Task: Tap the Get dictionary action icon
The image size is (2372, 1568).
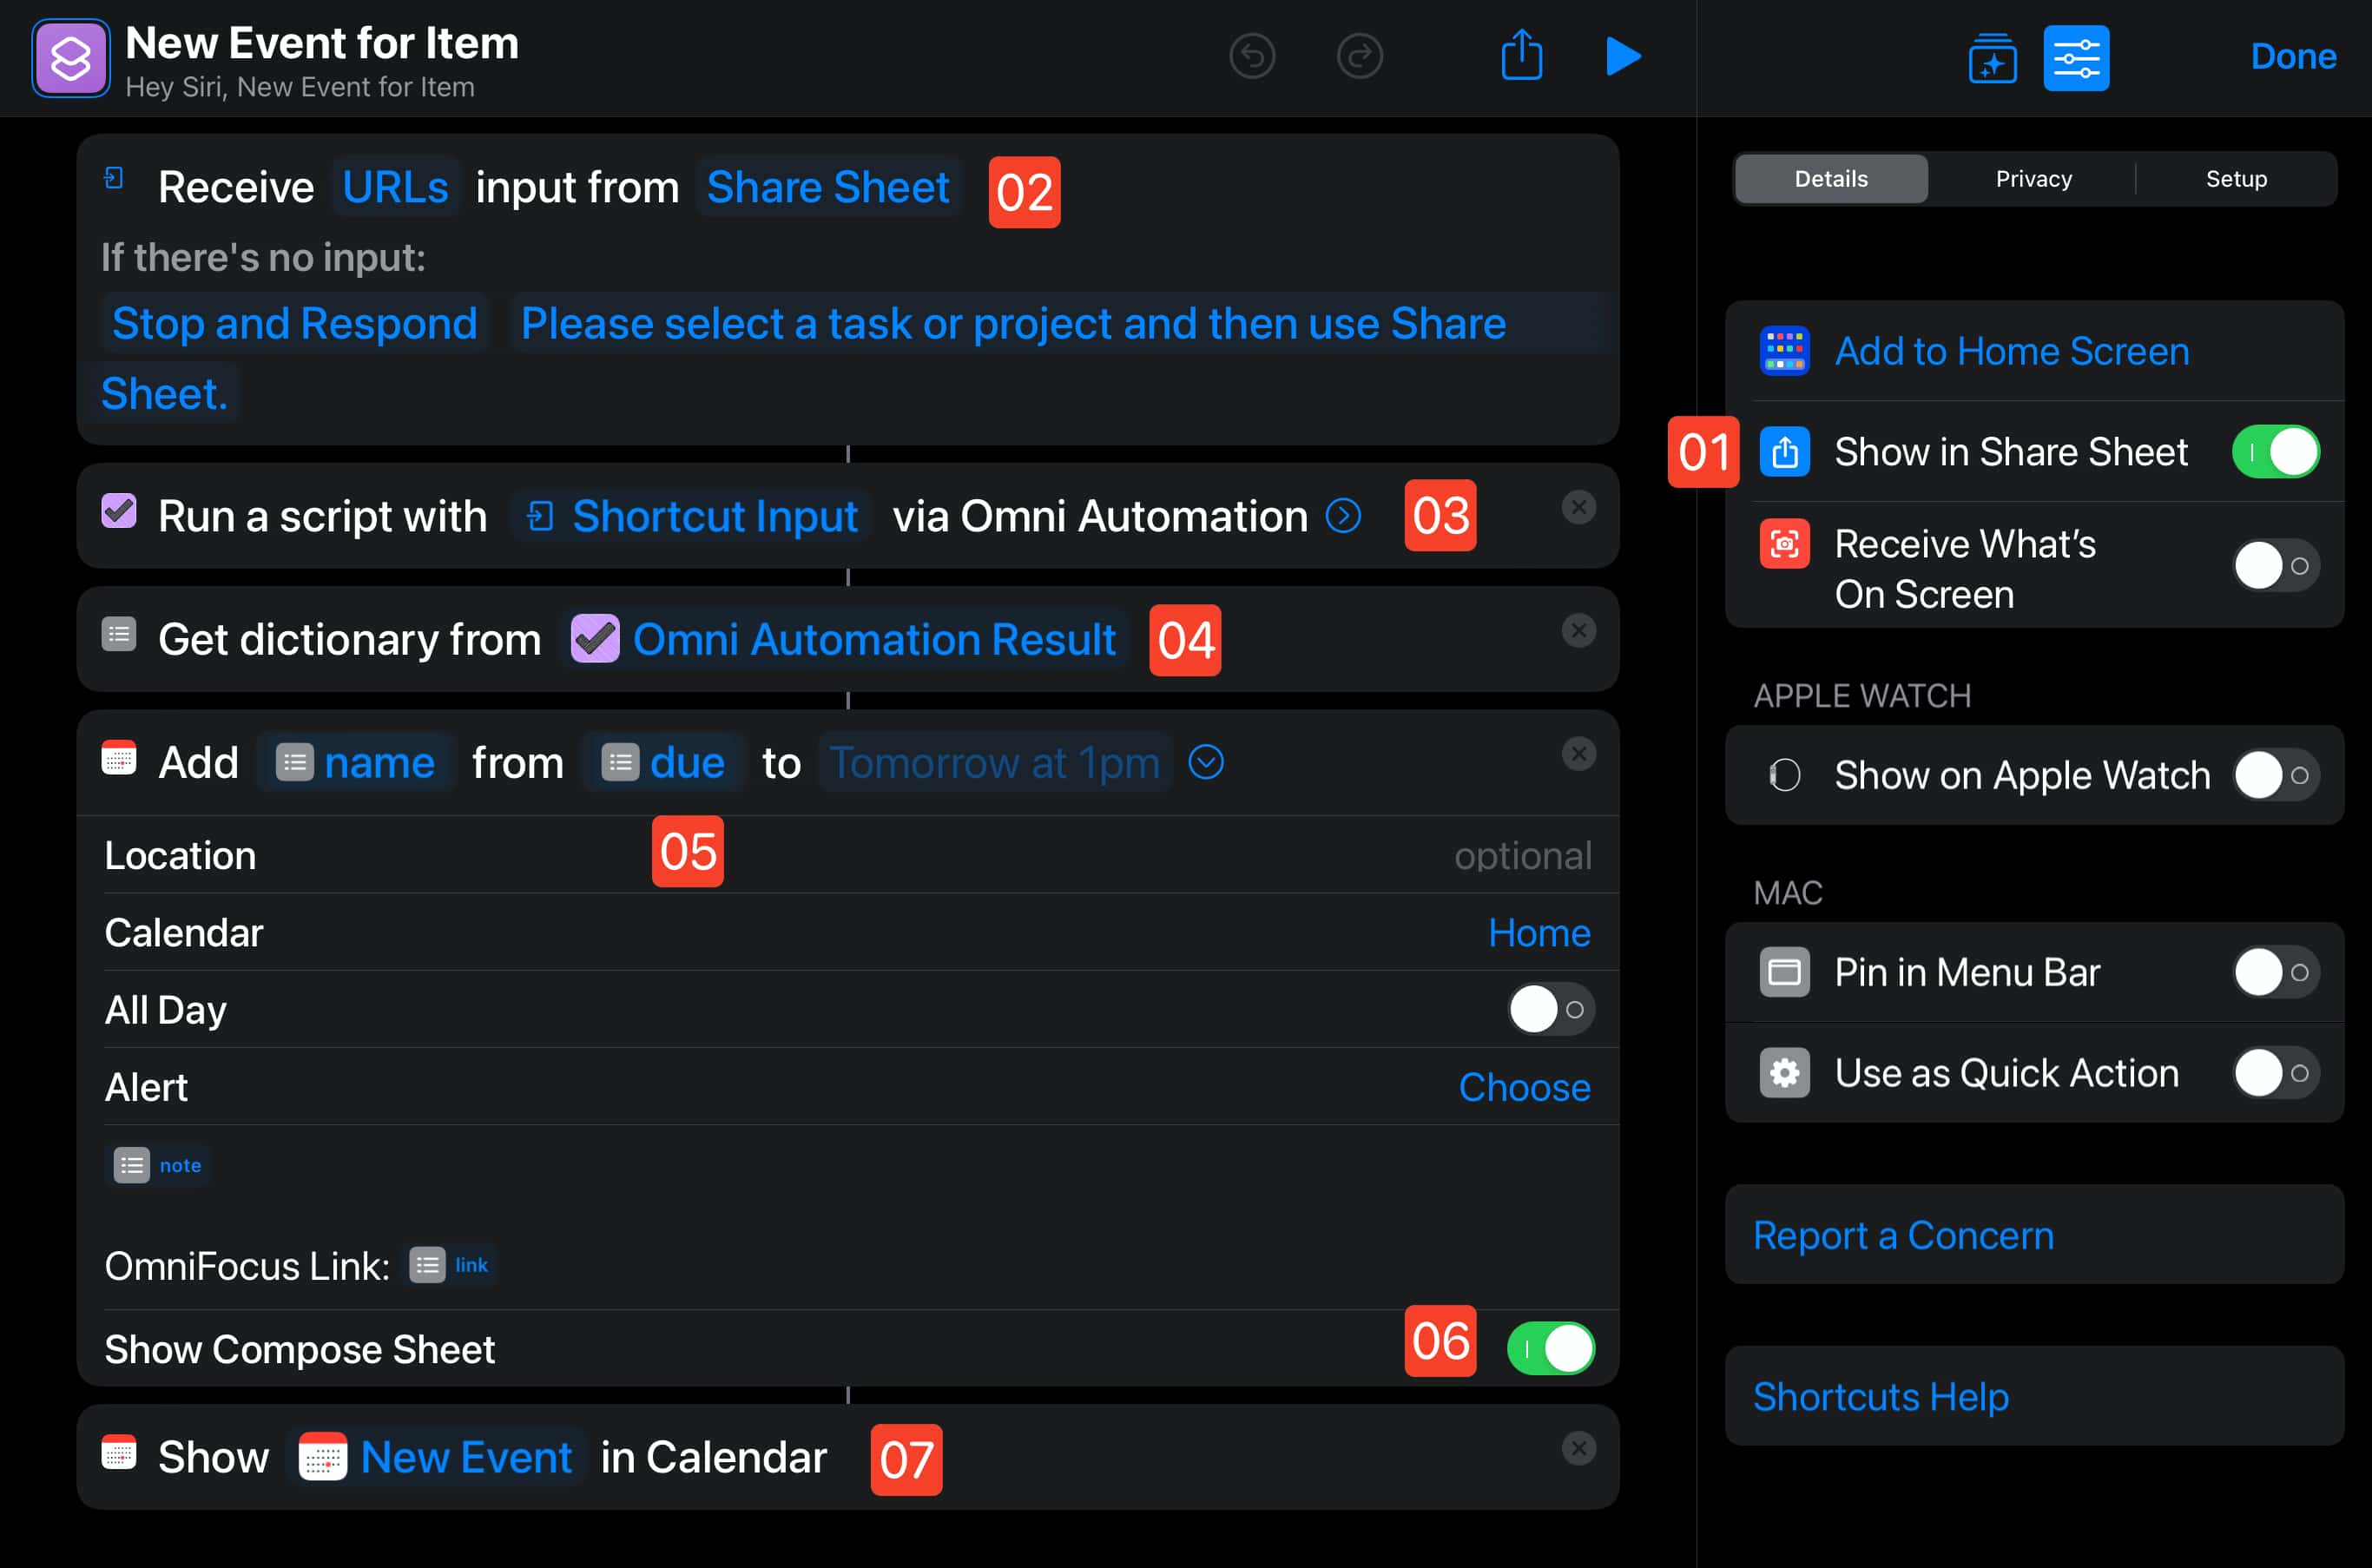Action: [x=119, y=634]
